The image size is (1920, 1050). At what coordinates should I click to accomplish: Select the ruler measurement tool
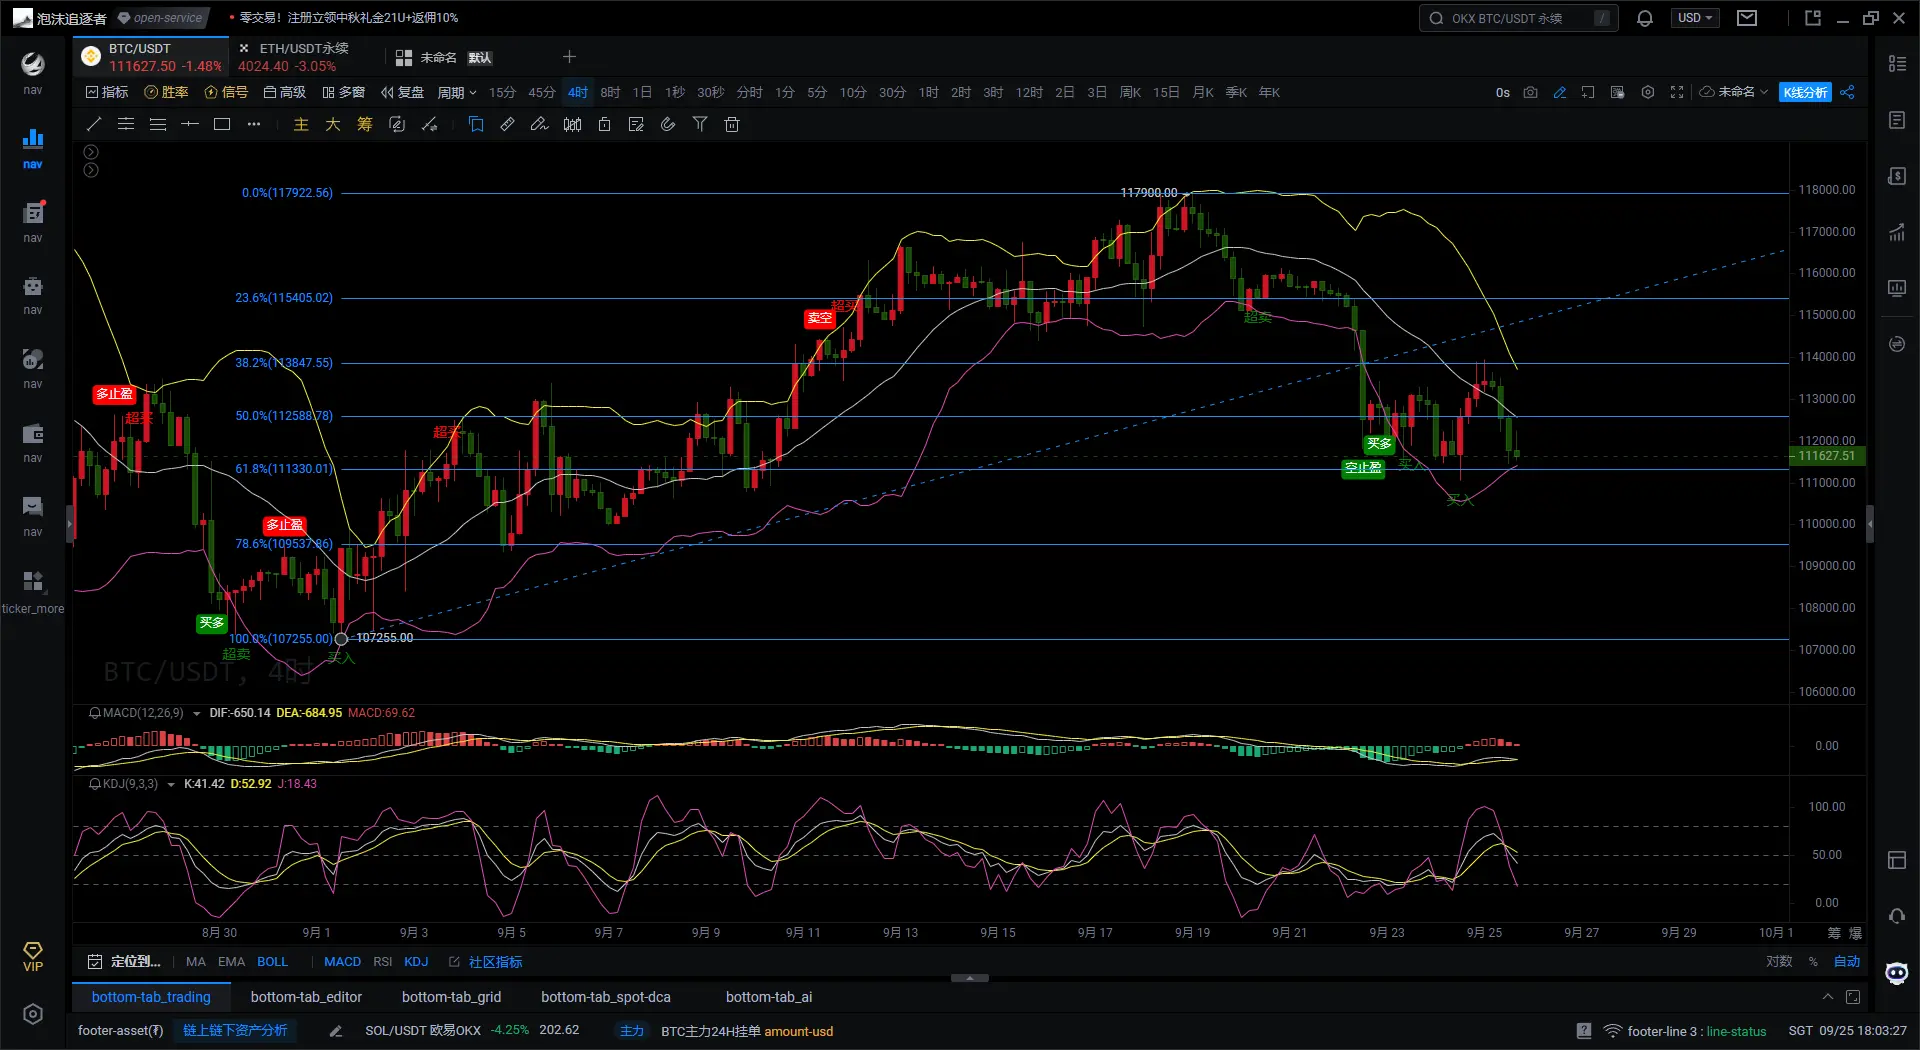(507, 125)
